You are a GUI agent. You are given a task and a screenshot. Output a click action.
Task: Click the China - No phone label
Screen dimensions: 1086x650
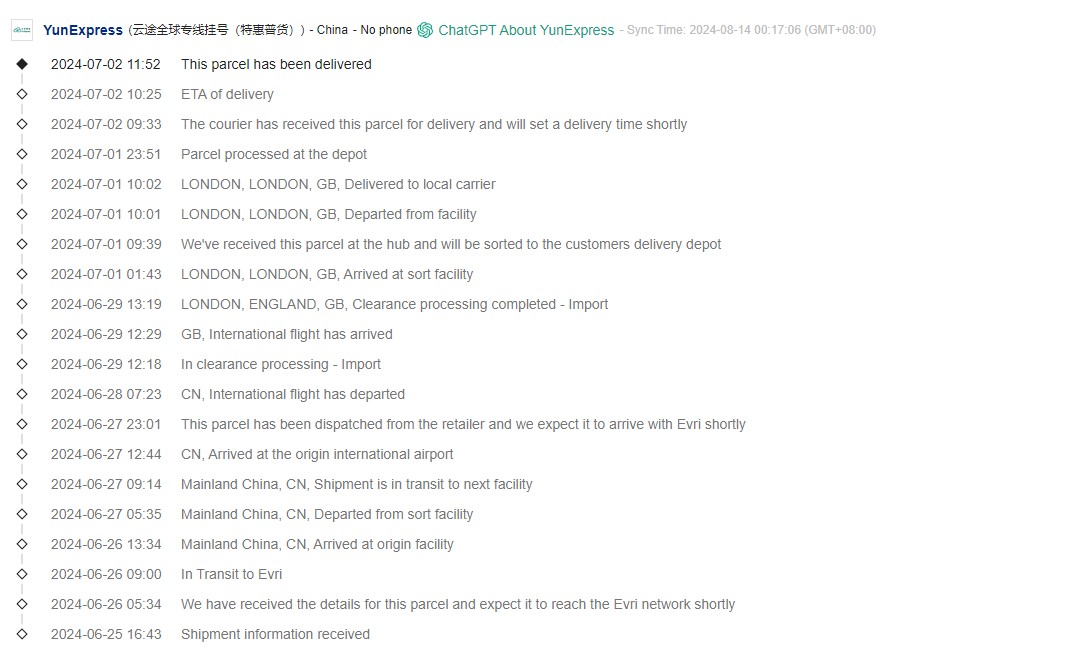(x=364, y=30)
